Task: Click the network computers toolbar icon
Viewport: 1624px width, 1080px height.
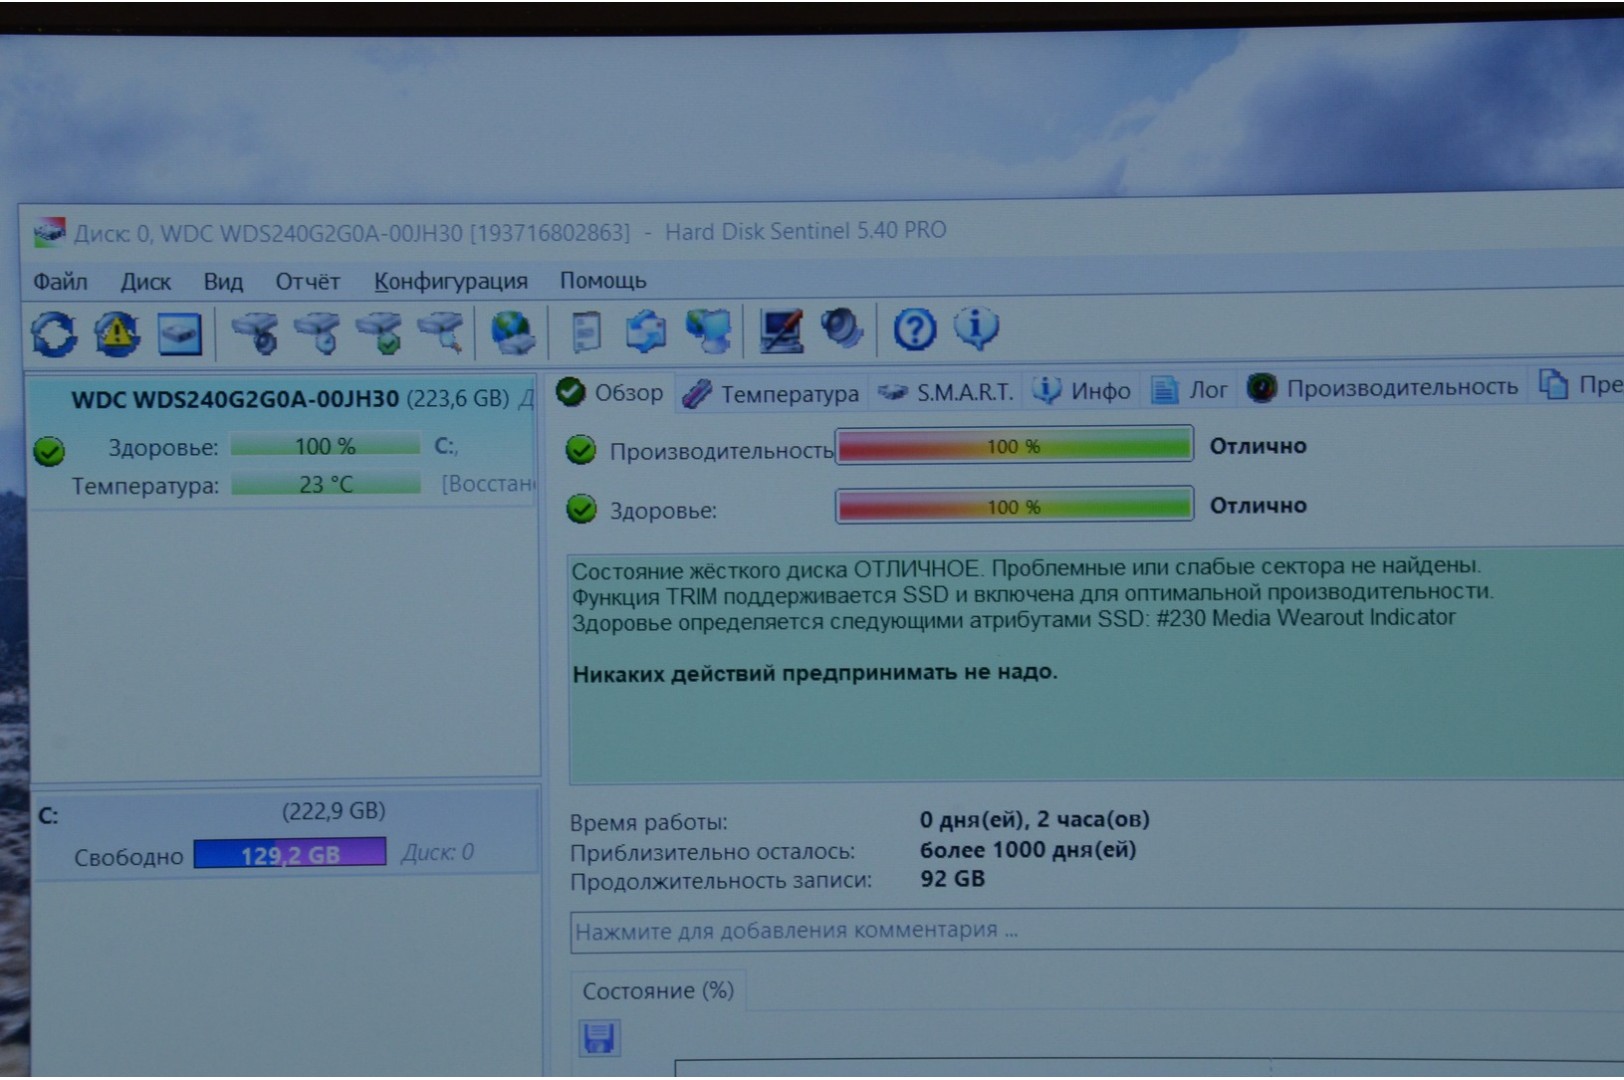Action: click(709, 331)
